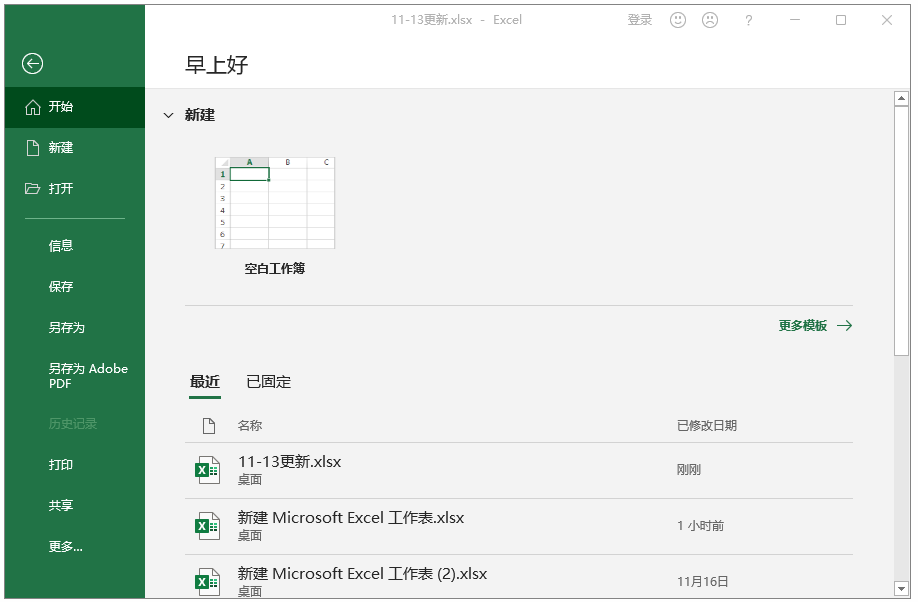Screen dimensions: 918x602
Task: Maximize the Excel window
Action: pos(841,20)
